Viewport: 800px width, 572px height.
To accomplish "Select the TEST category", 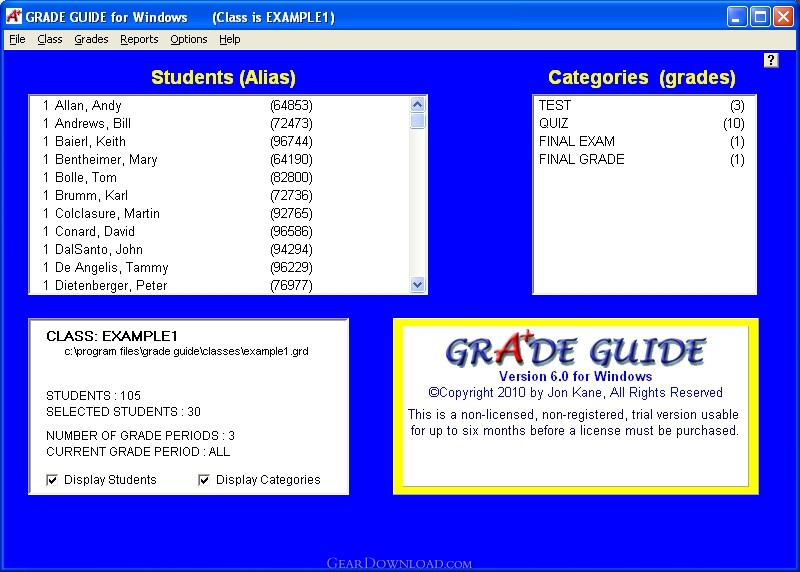I will click(x=644, y=106).
